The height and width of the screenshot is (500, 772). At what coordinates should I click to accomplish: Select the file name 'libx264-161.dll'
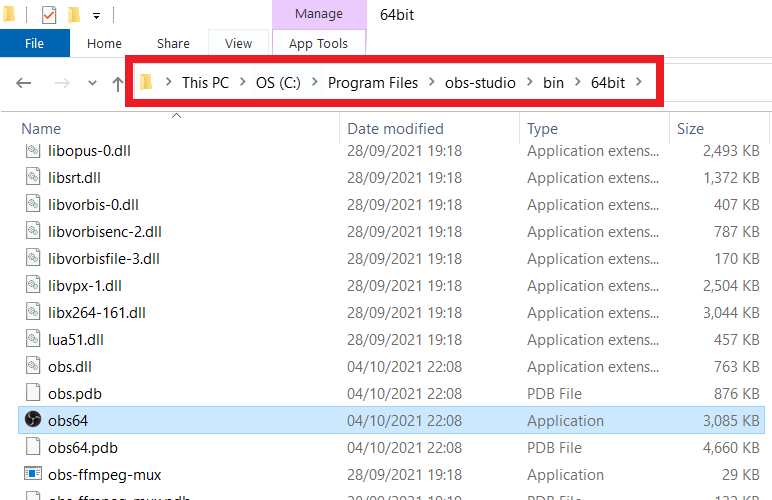pyautogui.click(x=96, y=313)
